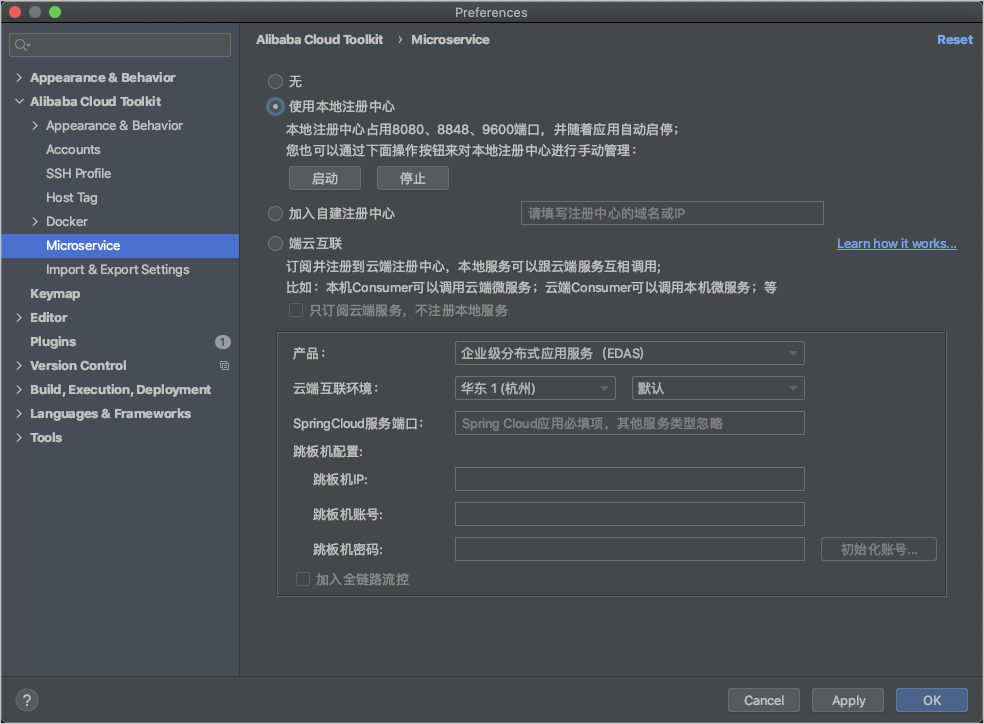This screenshot has width=984, height=724.
Task: Toggle 加入全链路流控 checkbox
Action: [x=302, y=578]
